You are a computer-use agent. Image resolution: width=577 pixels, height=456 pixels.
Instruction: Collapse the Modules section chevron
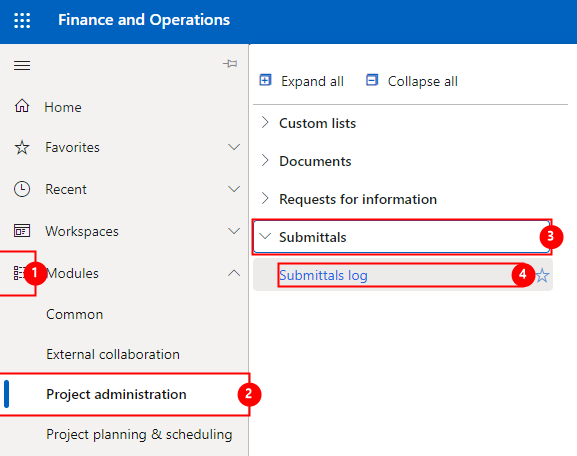coord(234,273)
